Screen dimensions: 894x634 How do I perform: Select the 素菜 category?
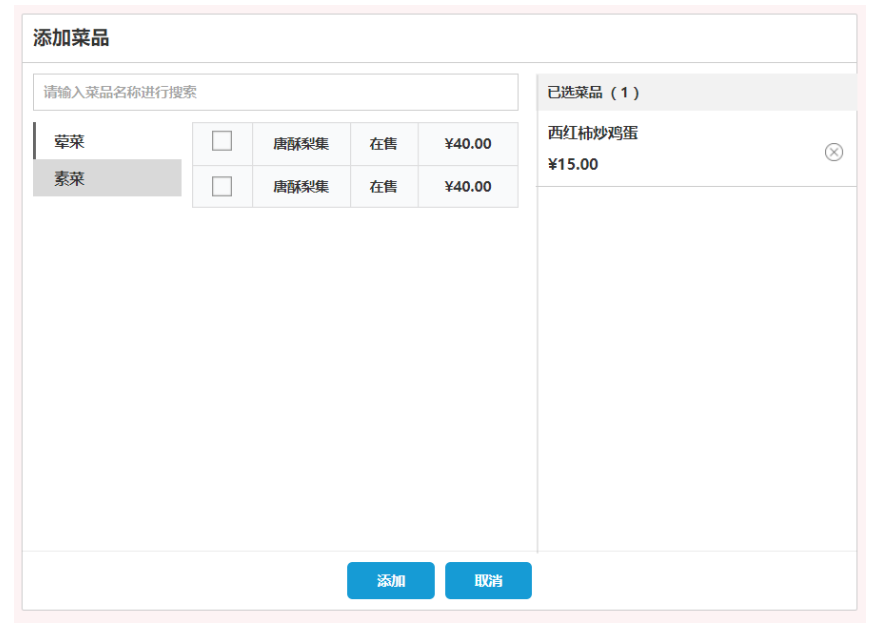tap(108, 178)
